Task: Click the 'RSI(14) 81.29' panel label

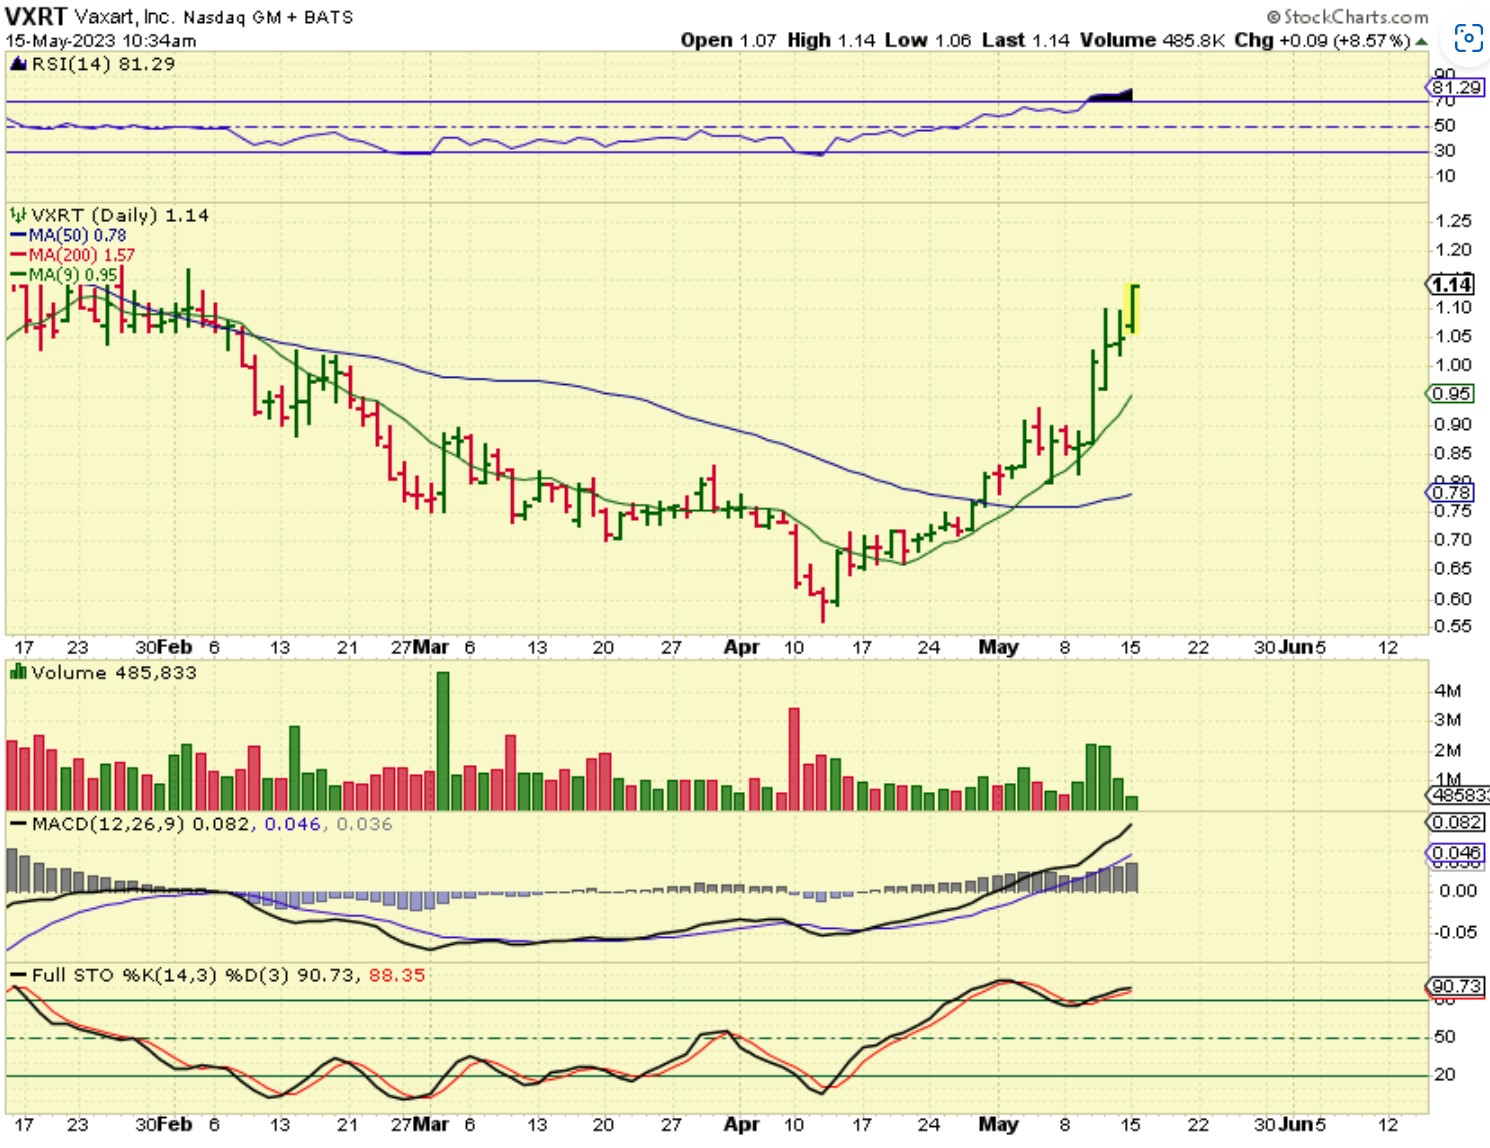Action: tap(103, 64)
